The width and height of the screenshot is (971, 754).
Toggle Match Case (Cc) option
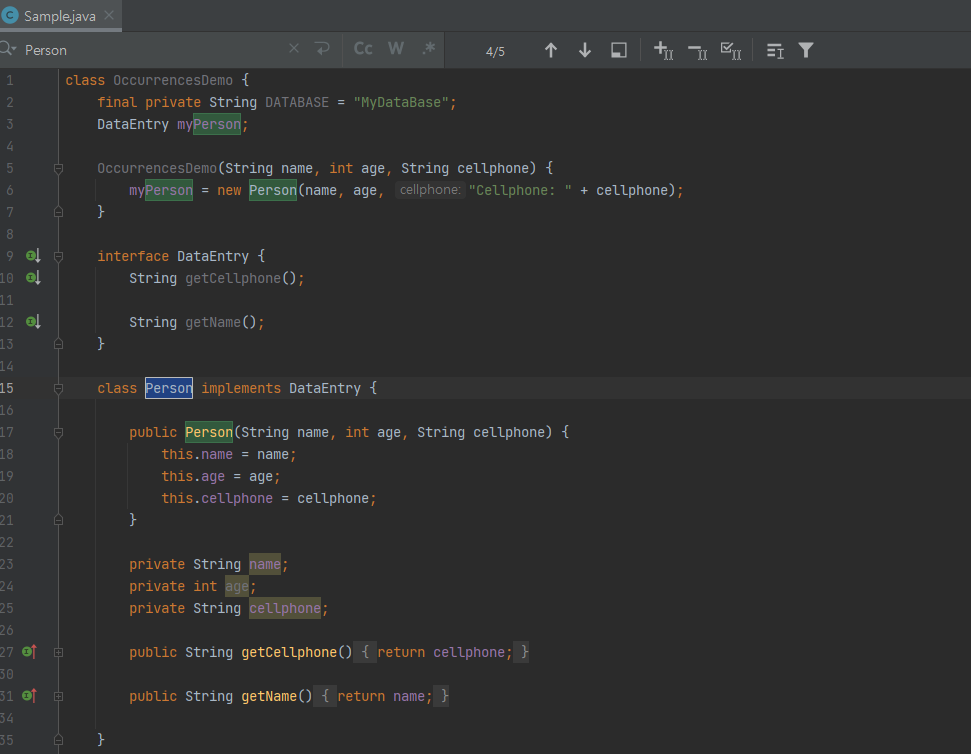[363, 49]
